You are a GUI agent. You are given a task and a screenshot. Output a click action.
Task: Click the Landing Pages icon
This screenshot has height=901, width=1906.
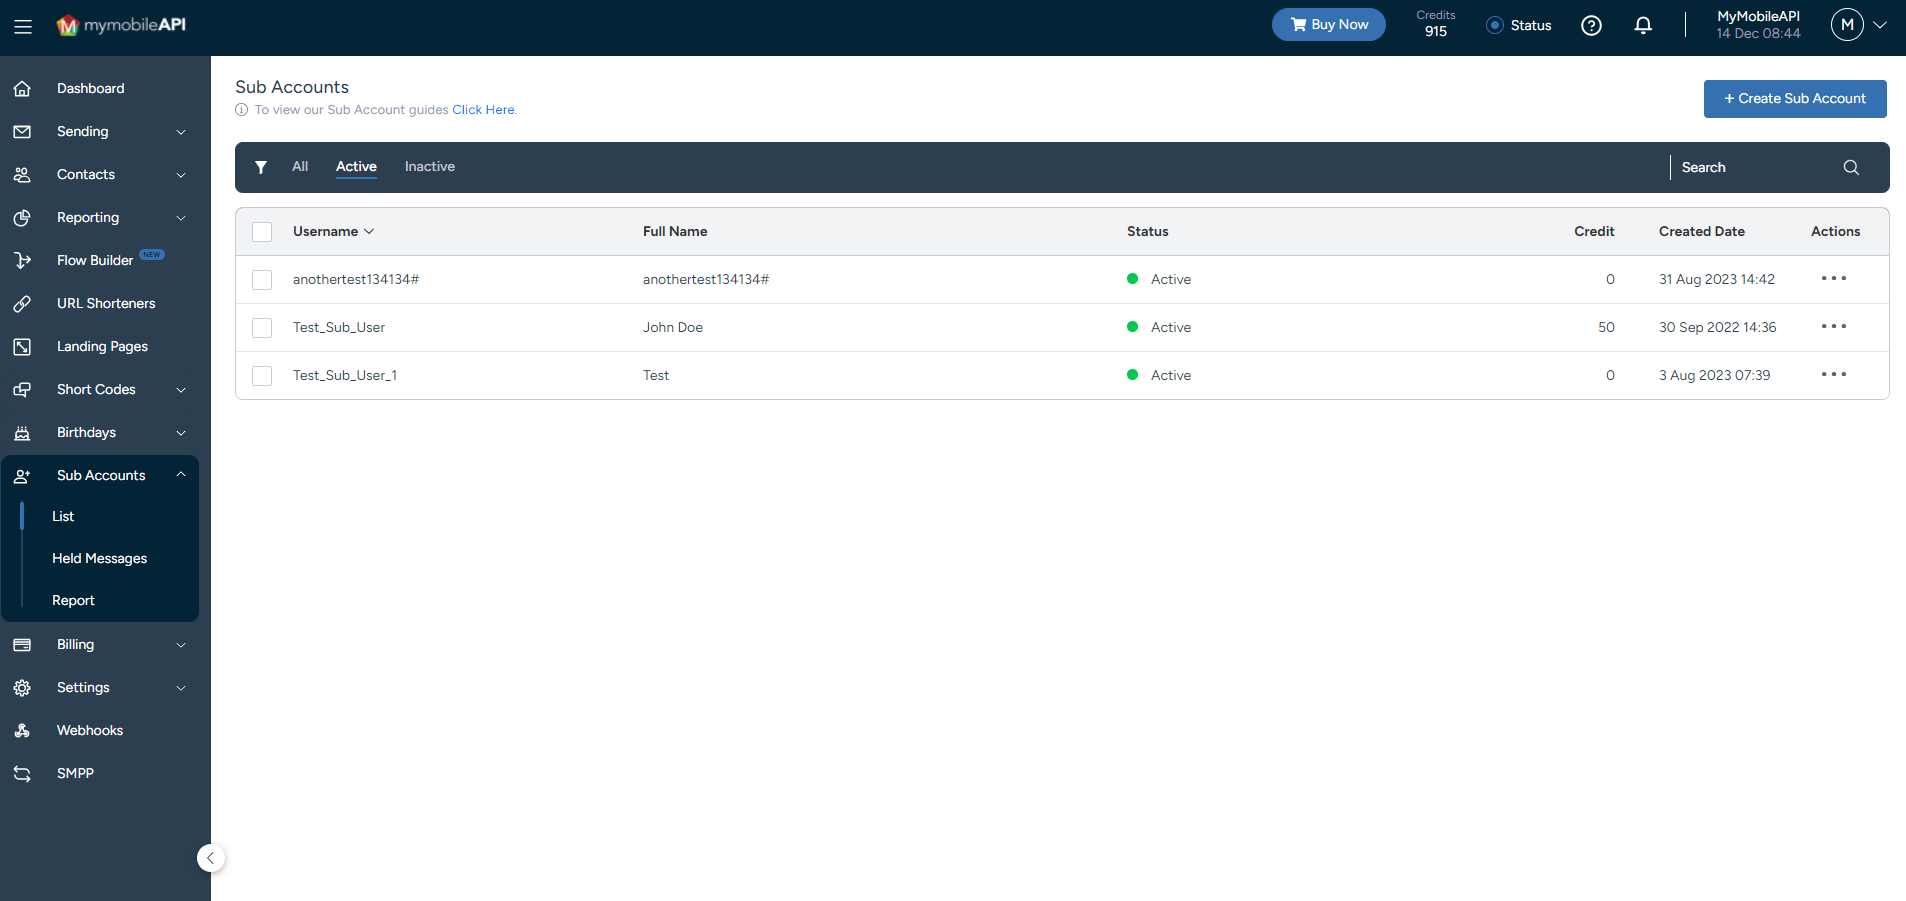(x=22, y=347)
